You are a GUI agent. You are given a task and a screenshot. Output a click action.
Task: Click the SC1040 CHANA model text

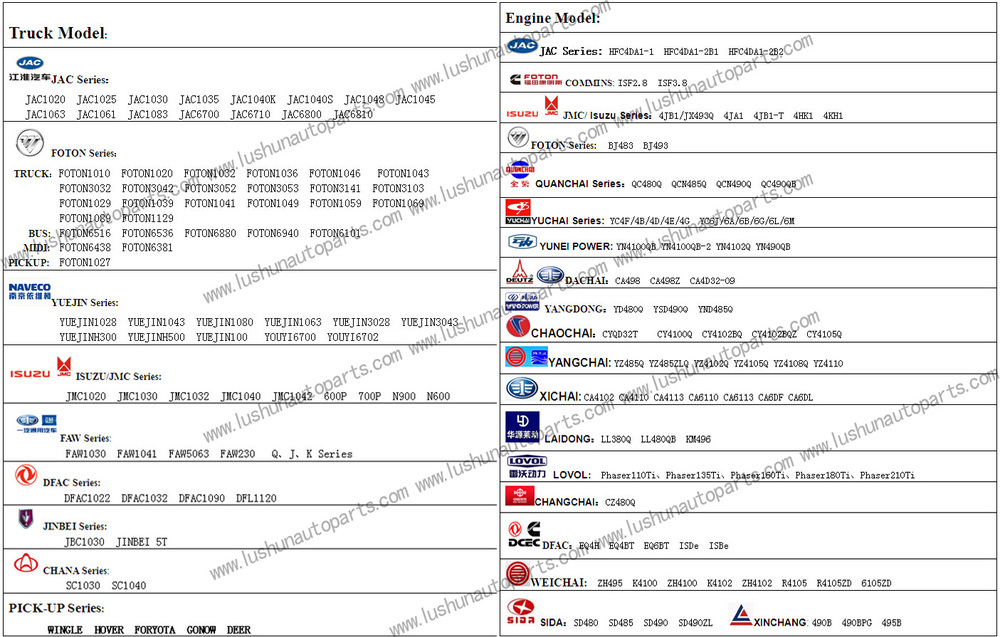click(x=129, y=585)
